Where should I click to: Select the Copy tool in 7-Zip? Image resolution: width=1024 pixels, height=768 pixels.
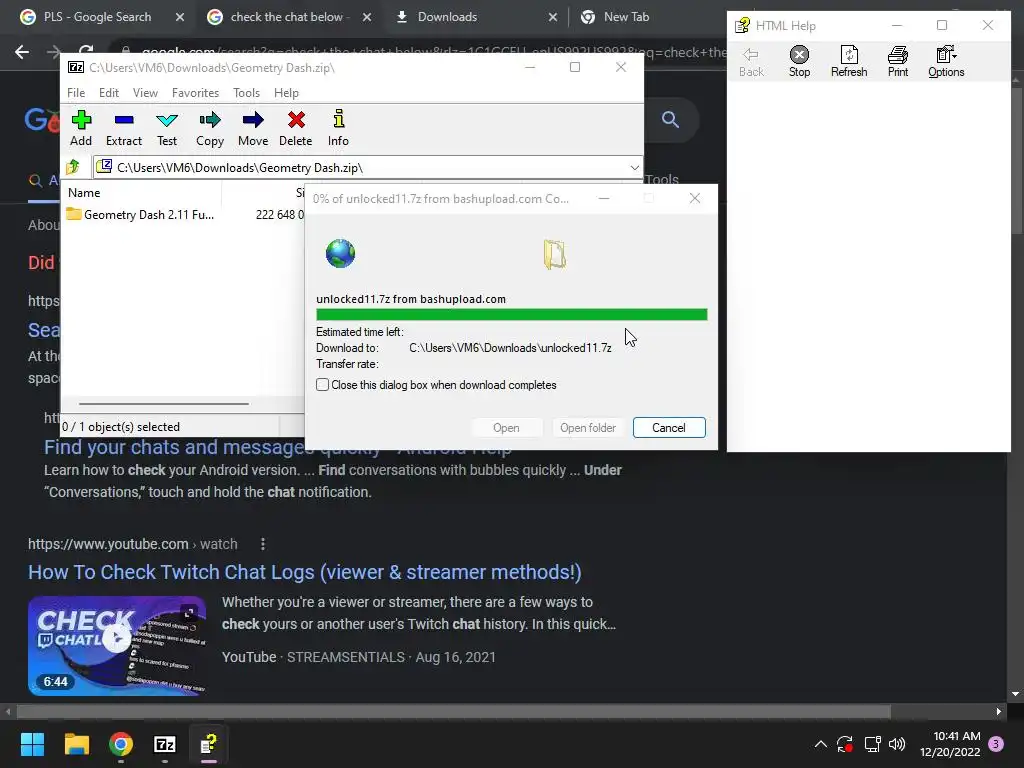pos(210,128)
